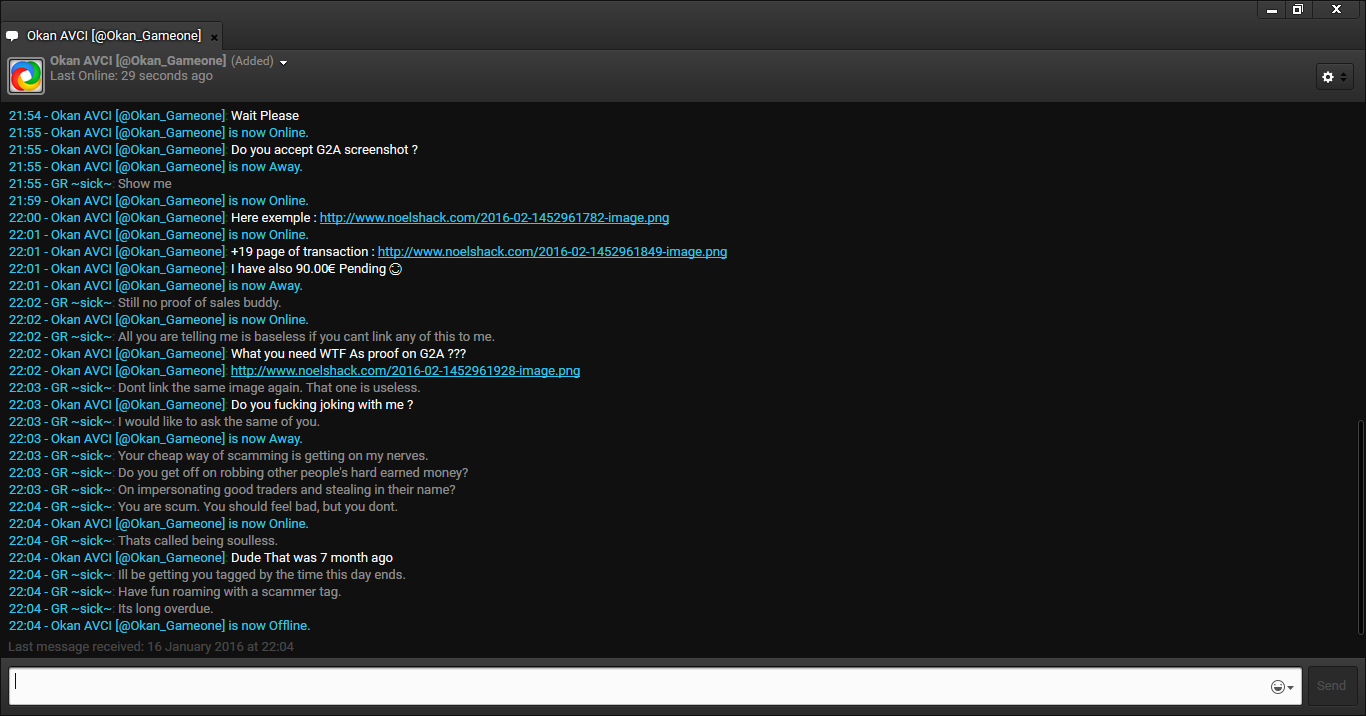Open the chat settings gear menu
The width and height of the screenshot is (1366, 716).
[x=1334, y=77]
